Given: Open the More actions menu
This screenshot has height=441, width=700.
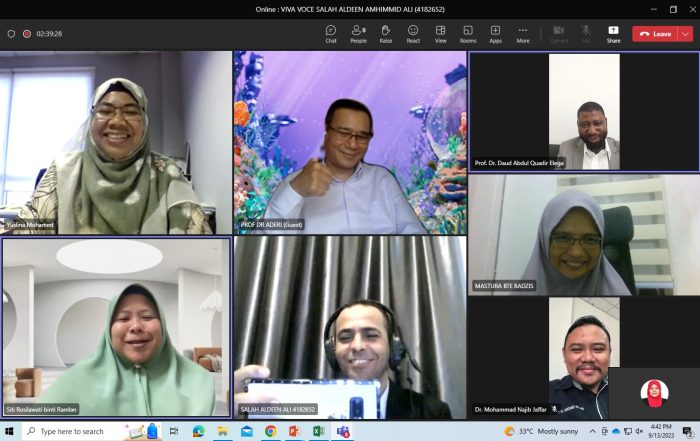Looking at the screenshot, I should [x=523, y=33].
